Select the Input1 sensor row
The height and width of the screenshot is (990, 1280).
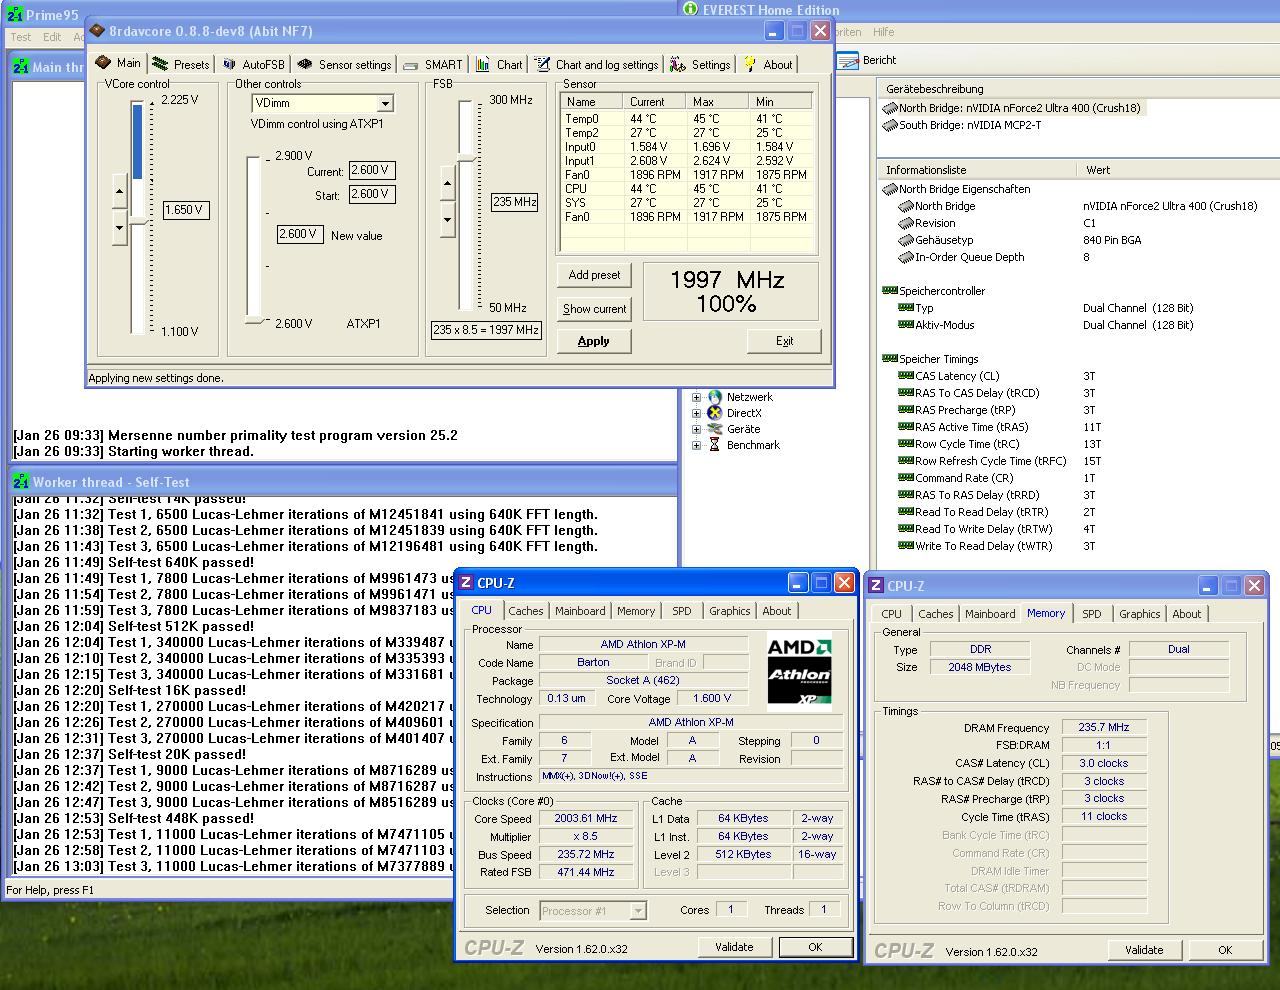pyautogui.click(x=686, y=161)
